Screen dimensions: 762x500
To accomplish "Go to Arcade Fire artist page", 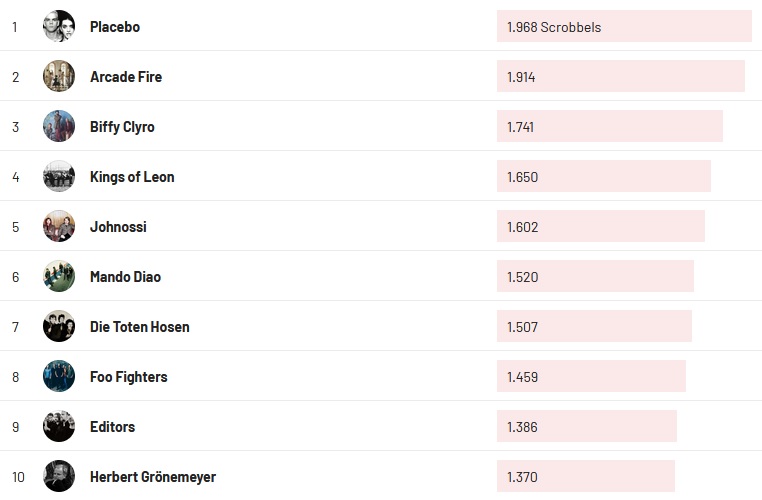I will click(126, 77).
